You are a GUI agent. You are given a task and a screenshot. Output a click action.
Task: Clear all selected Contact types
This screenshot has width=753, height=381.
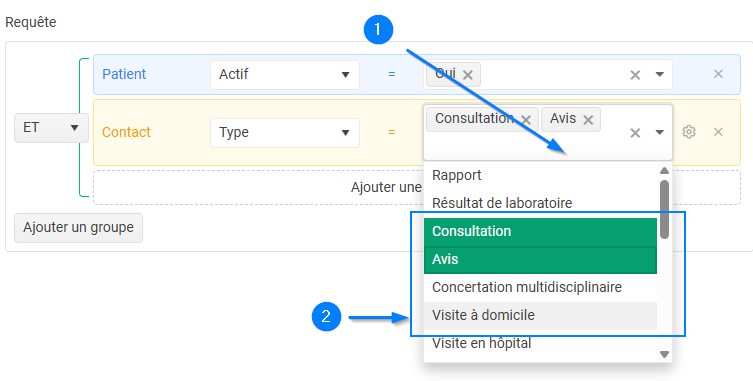pyautogui.click(x=635, y=133)
